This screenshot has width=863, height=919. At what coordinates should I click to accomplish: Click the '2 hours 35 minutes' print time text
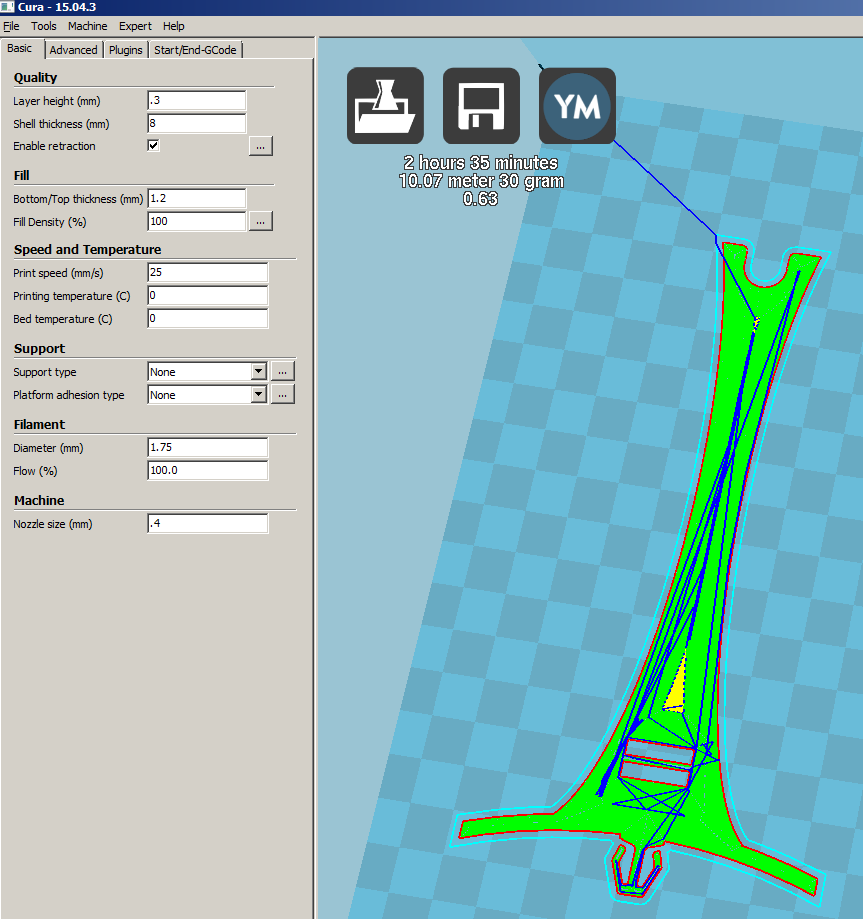point(481,162)
